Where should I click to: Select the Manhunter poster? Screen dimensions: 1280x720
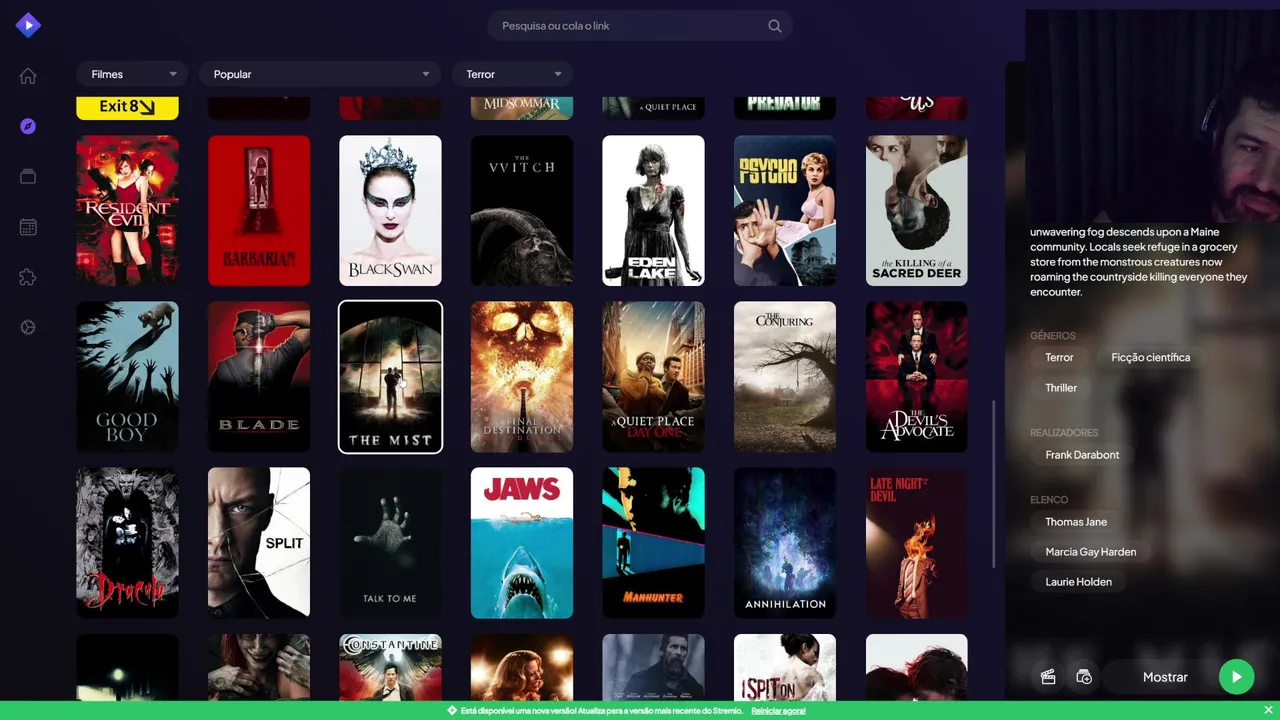pos(653,543)
